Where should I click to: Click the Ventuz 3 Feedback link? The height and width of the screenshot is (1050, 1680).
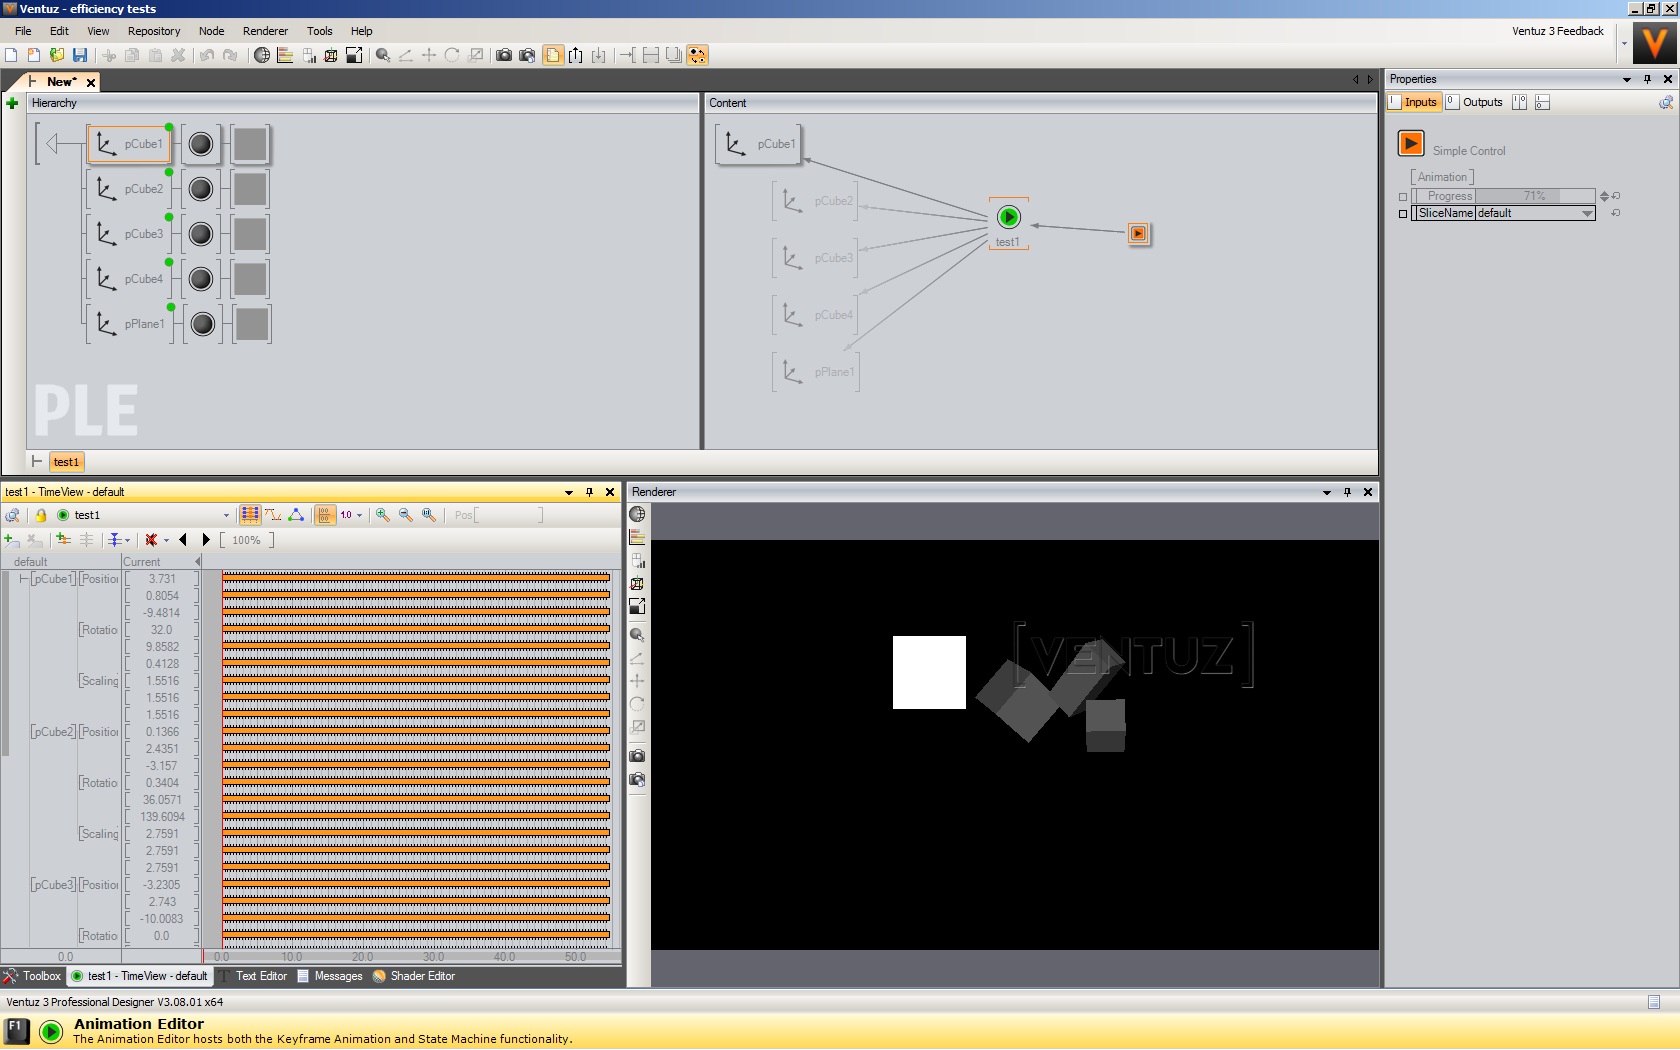pyautogui.click(x=1557, y=31)
